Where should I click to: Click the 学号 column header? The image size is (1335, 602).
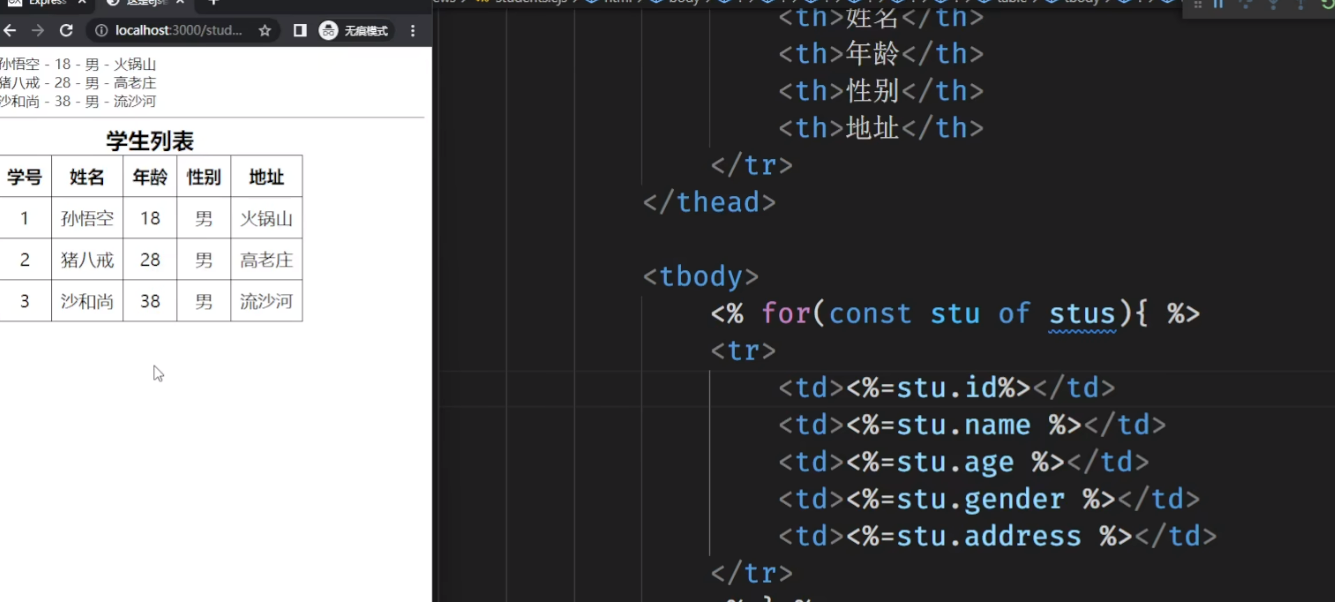pyautogui.click(x=25, y=177)
